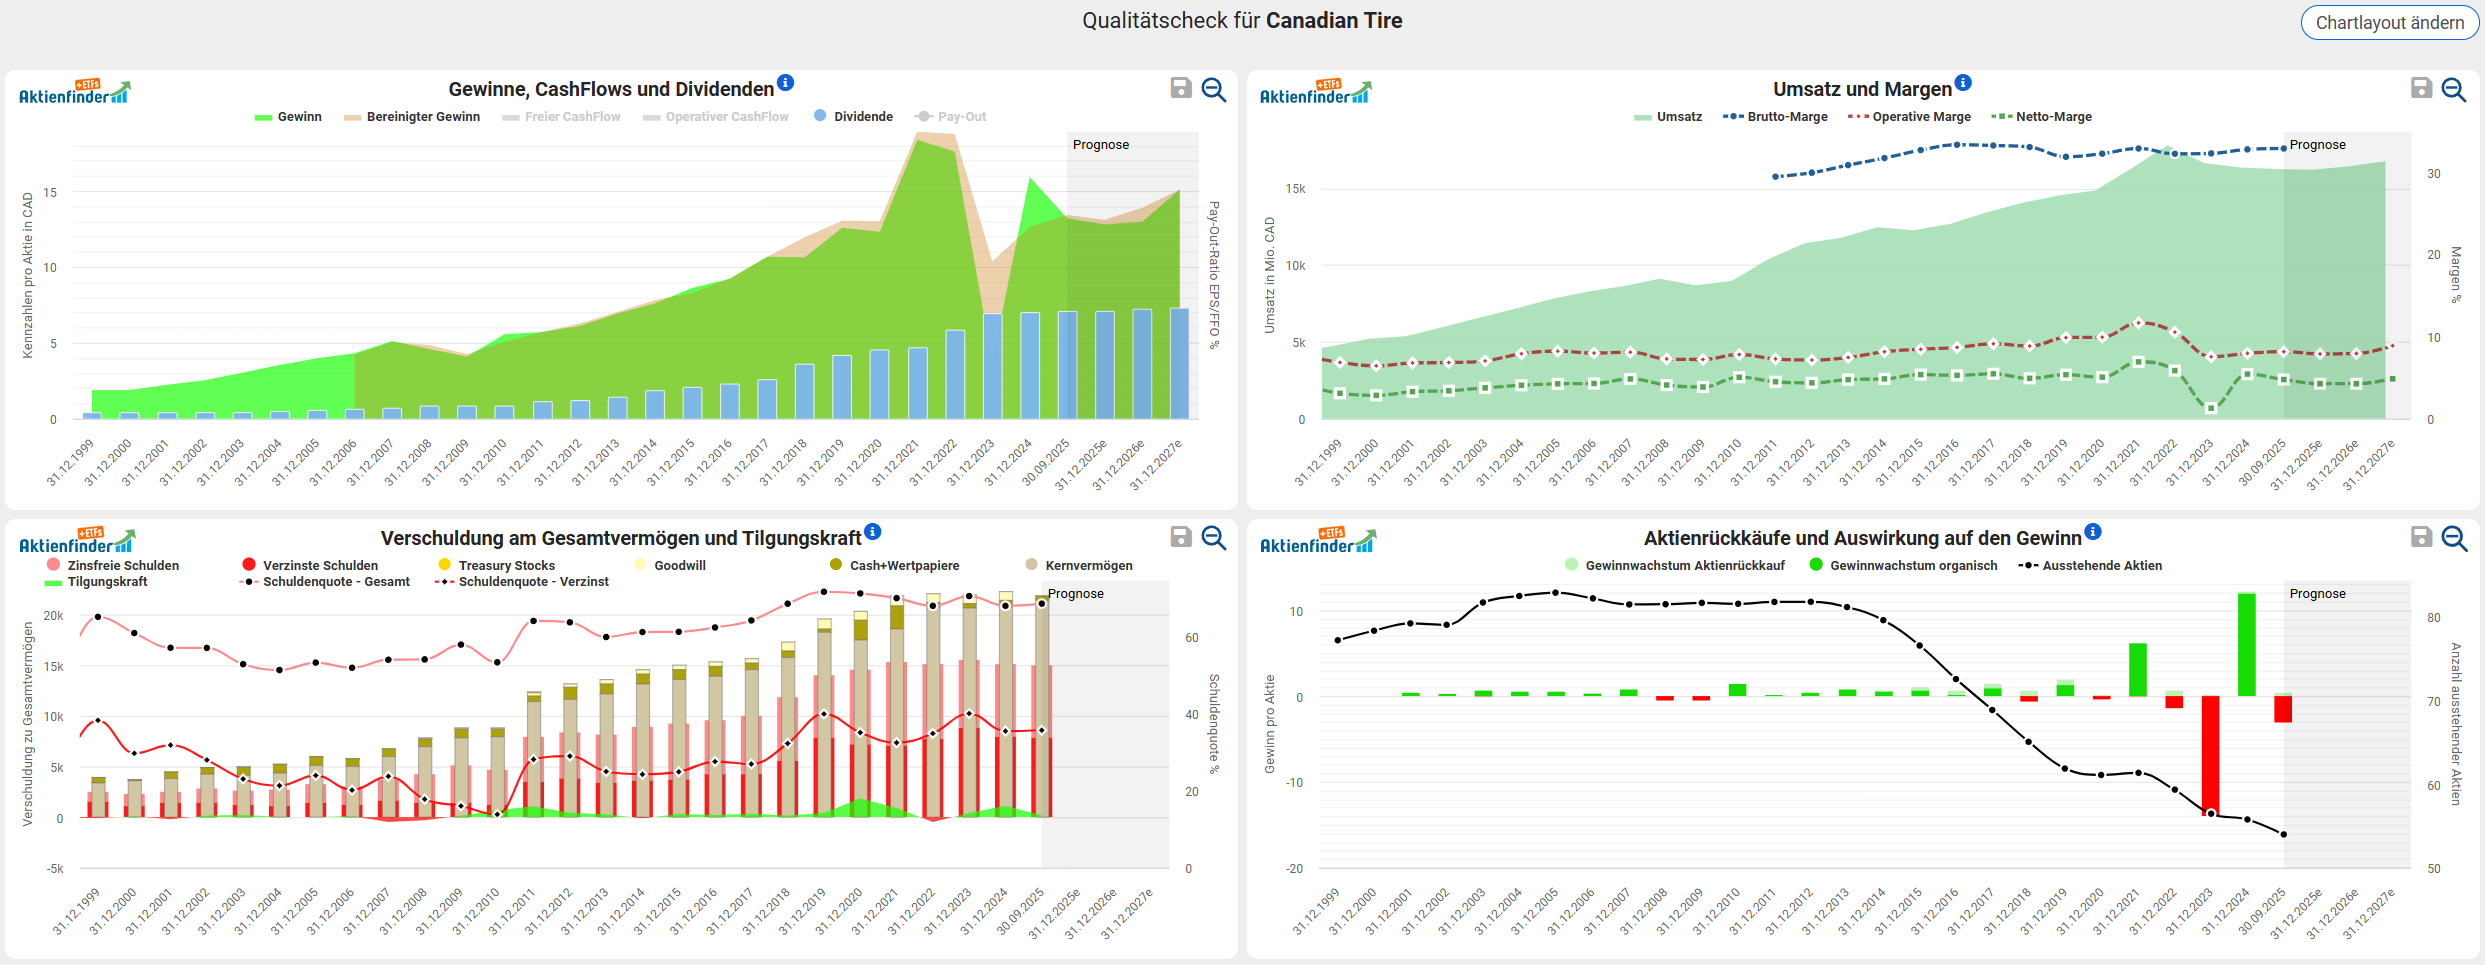Zoom out the Gewinne, CashFlows chart
2485x965 pixels.
coord(1214,89)
